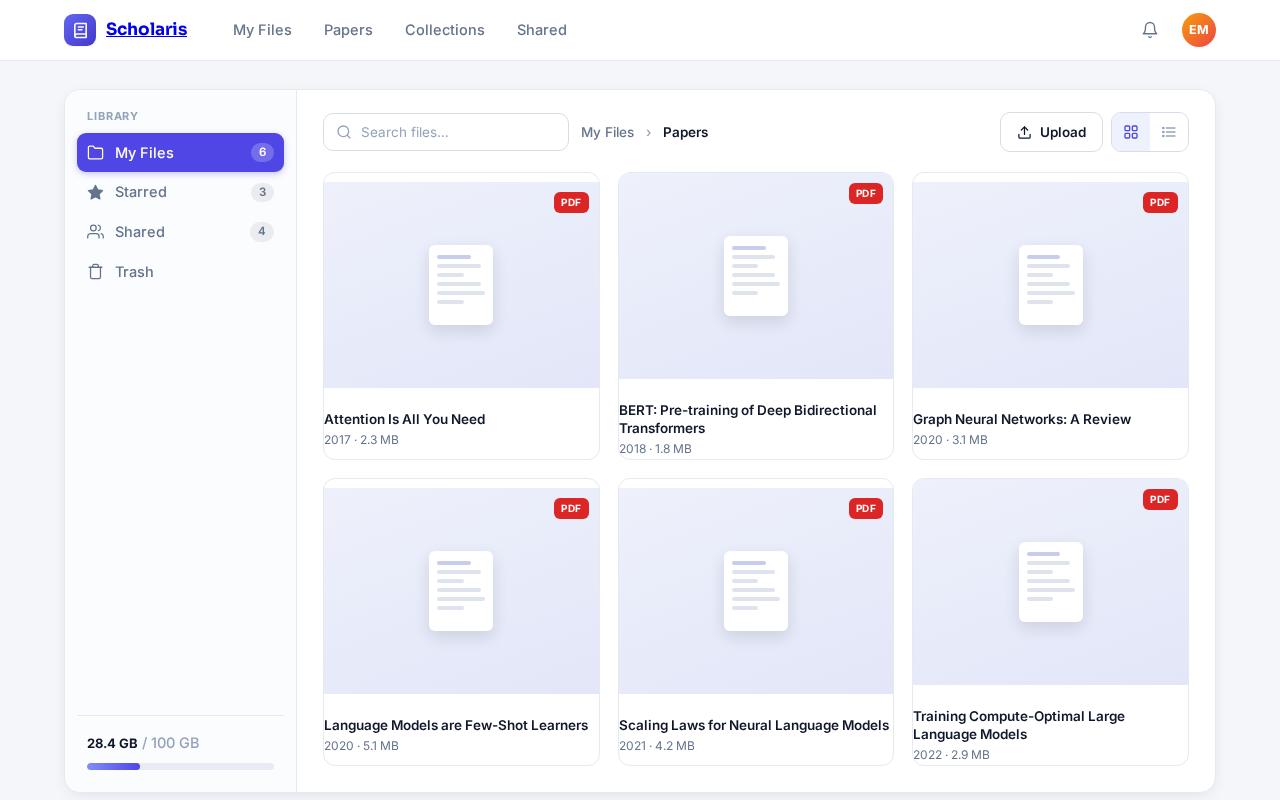Click PDF badge on Attention Is All You Need
1280x800 pixels.
[x=571, y=202]
